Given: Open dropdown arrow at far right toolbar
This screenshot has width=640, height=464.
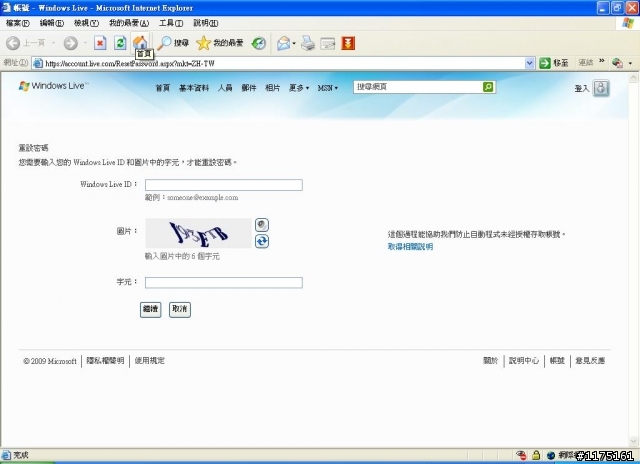Looking at the screenshot, I should (x=630, y=63).
